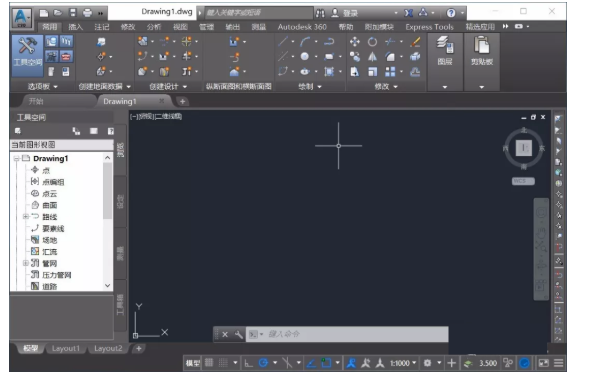Open the 当前图形视图 view dropdown
592x375 pixels.
point(62,145)
